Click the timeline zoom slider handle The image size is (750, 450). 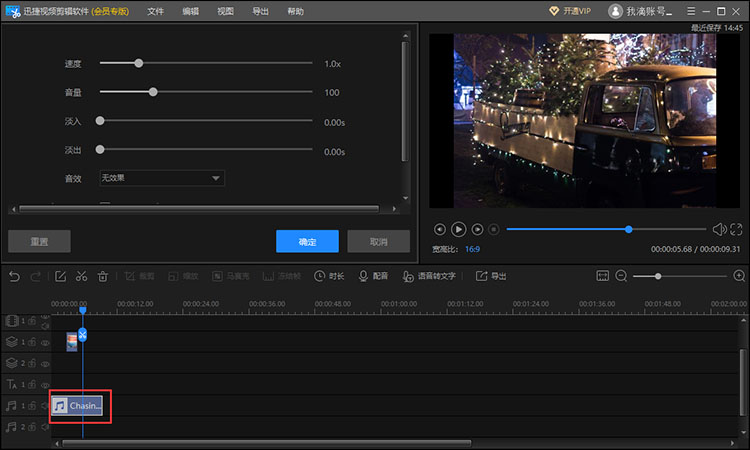click(658, 276)
